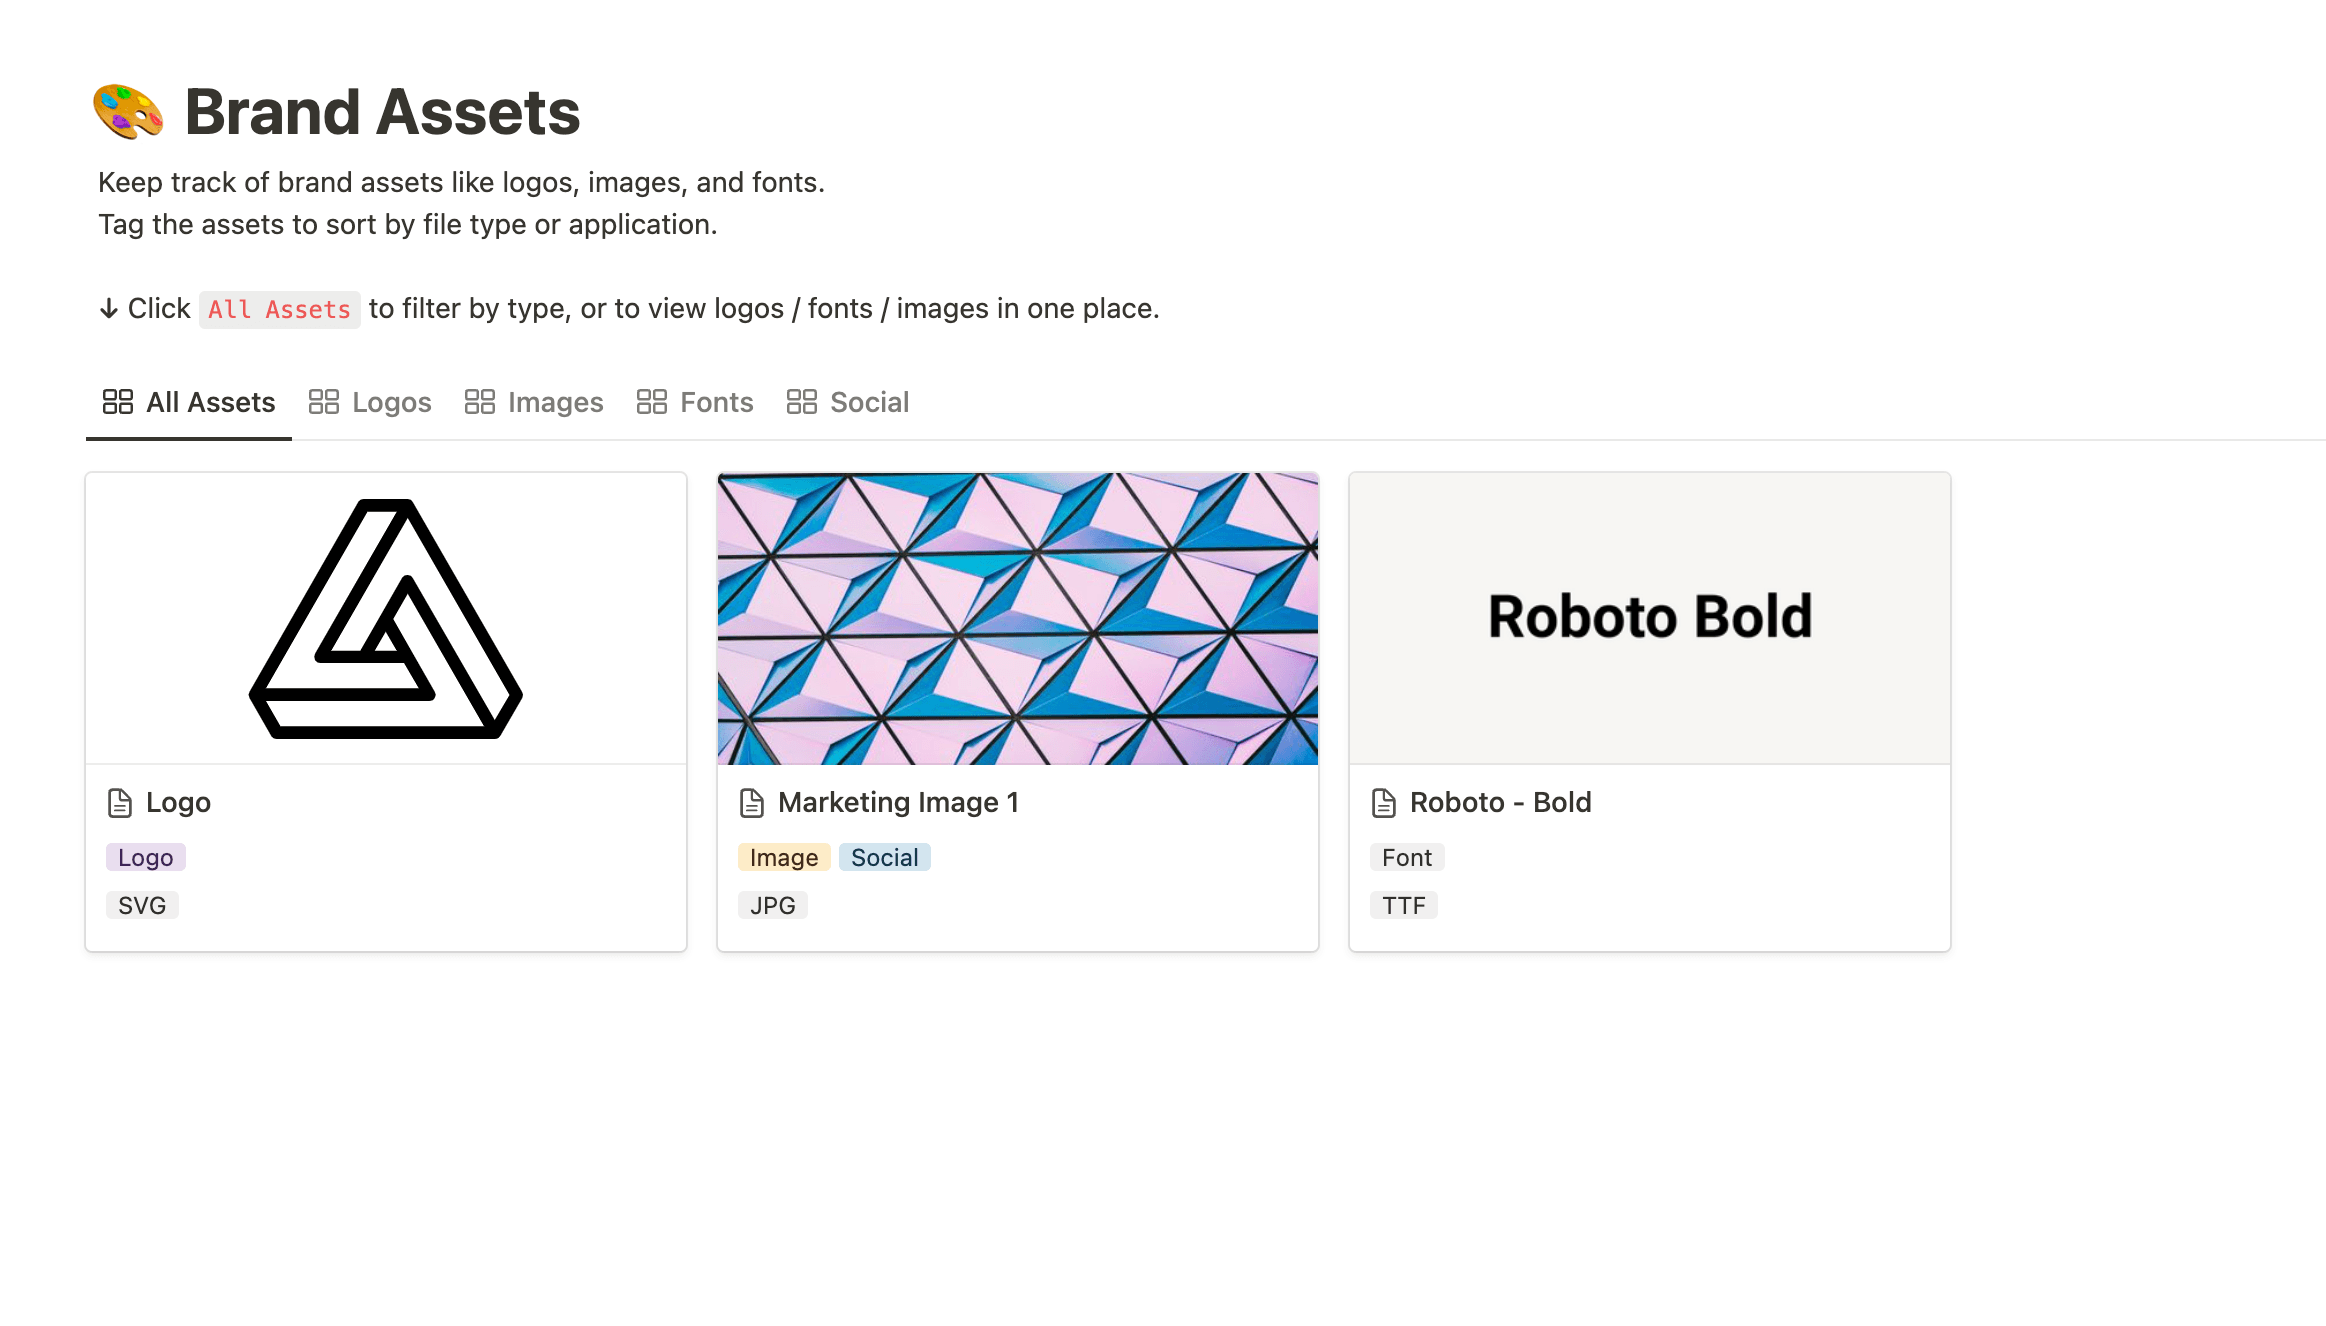
Task: Click the gallery icon beside Logos
Action: pos(322,401)
